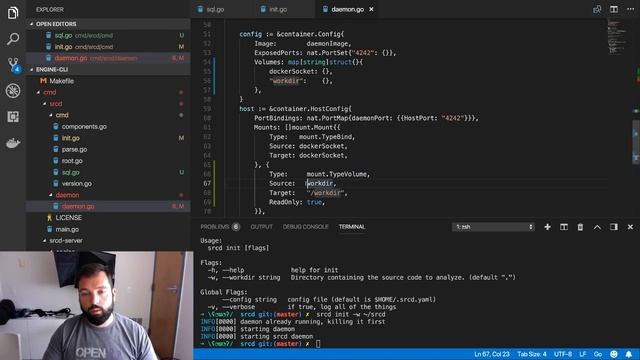Open version.go in the file tree
640x360 pixels.
click(x=108, y=184)
